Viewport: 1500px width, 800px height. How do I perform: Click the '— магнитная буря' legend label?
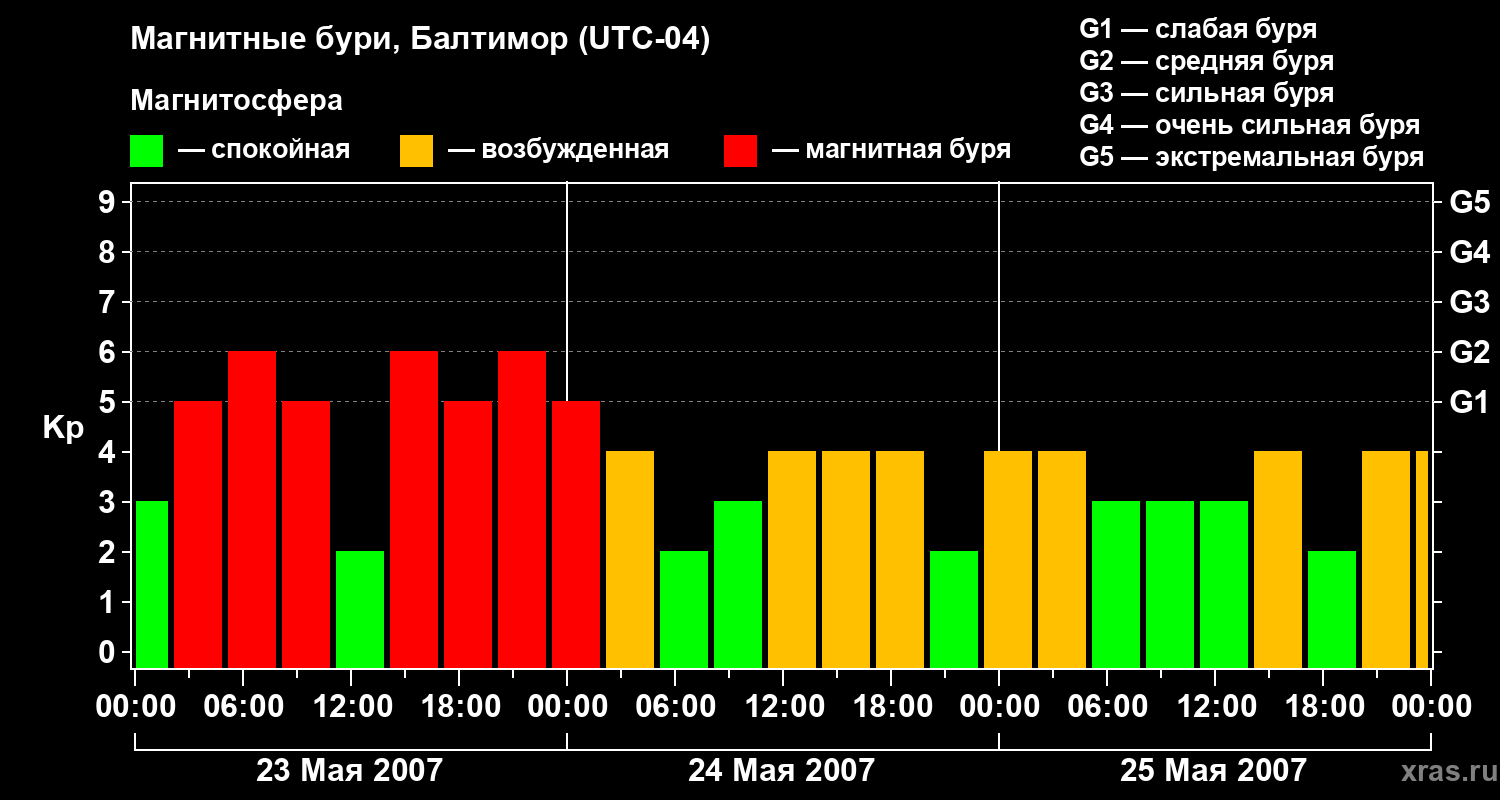[x=891, y=150]
